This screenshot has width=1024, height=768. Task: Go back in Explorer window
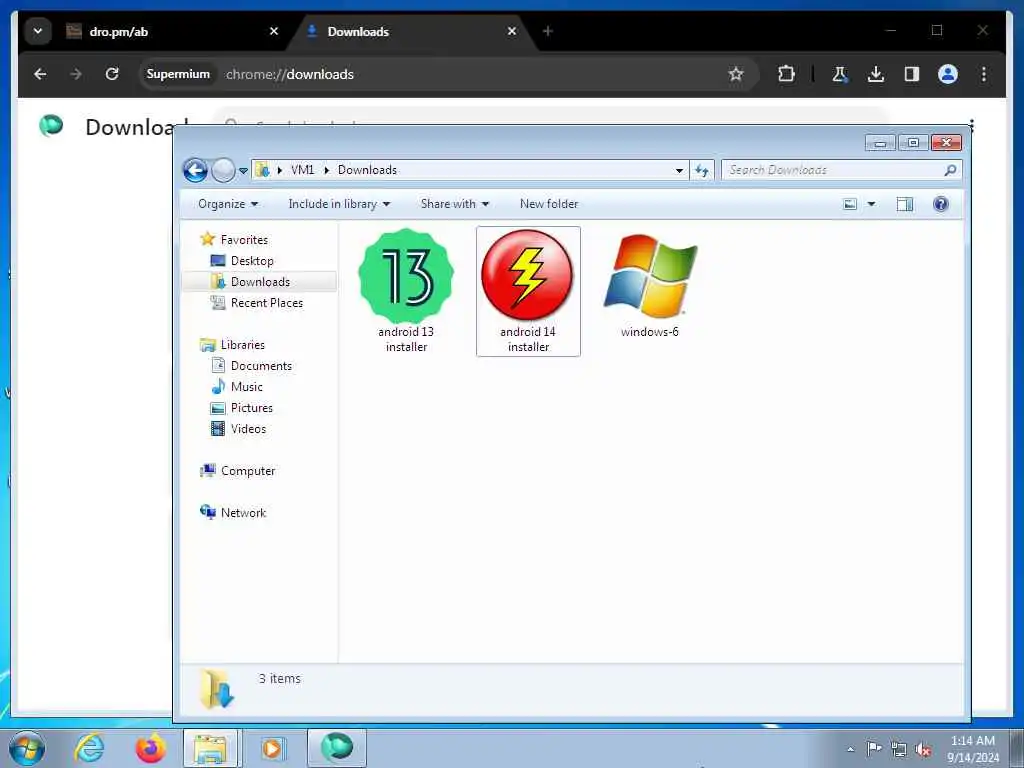point(195,170)
